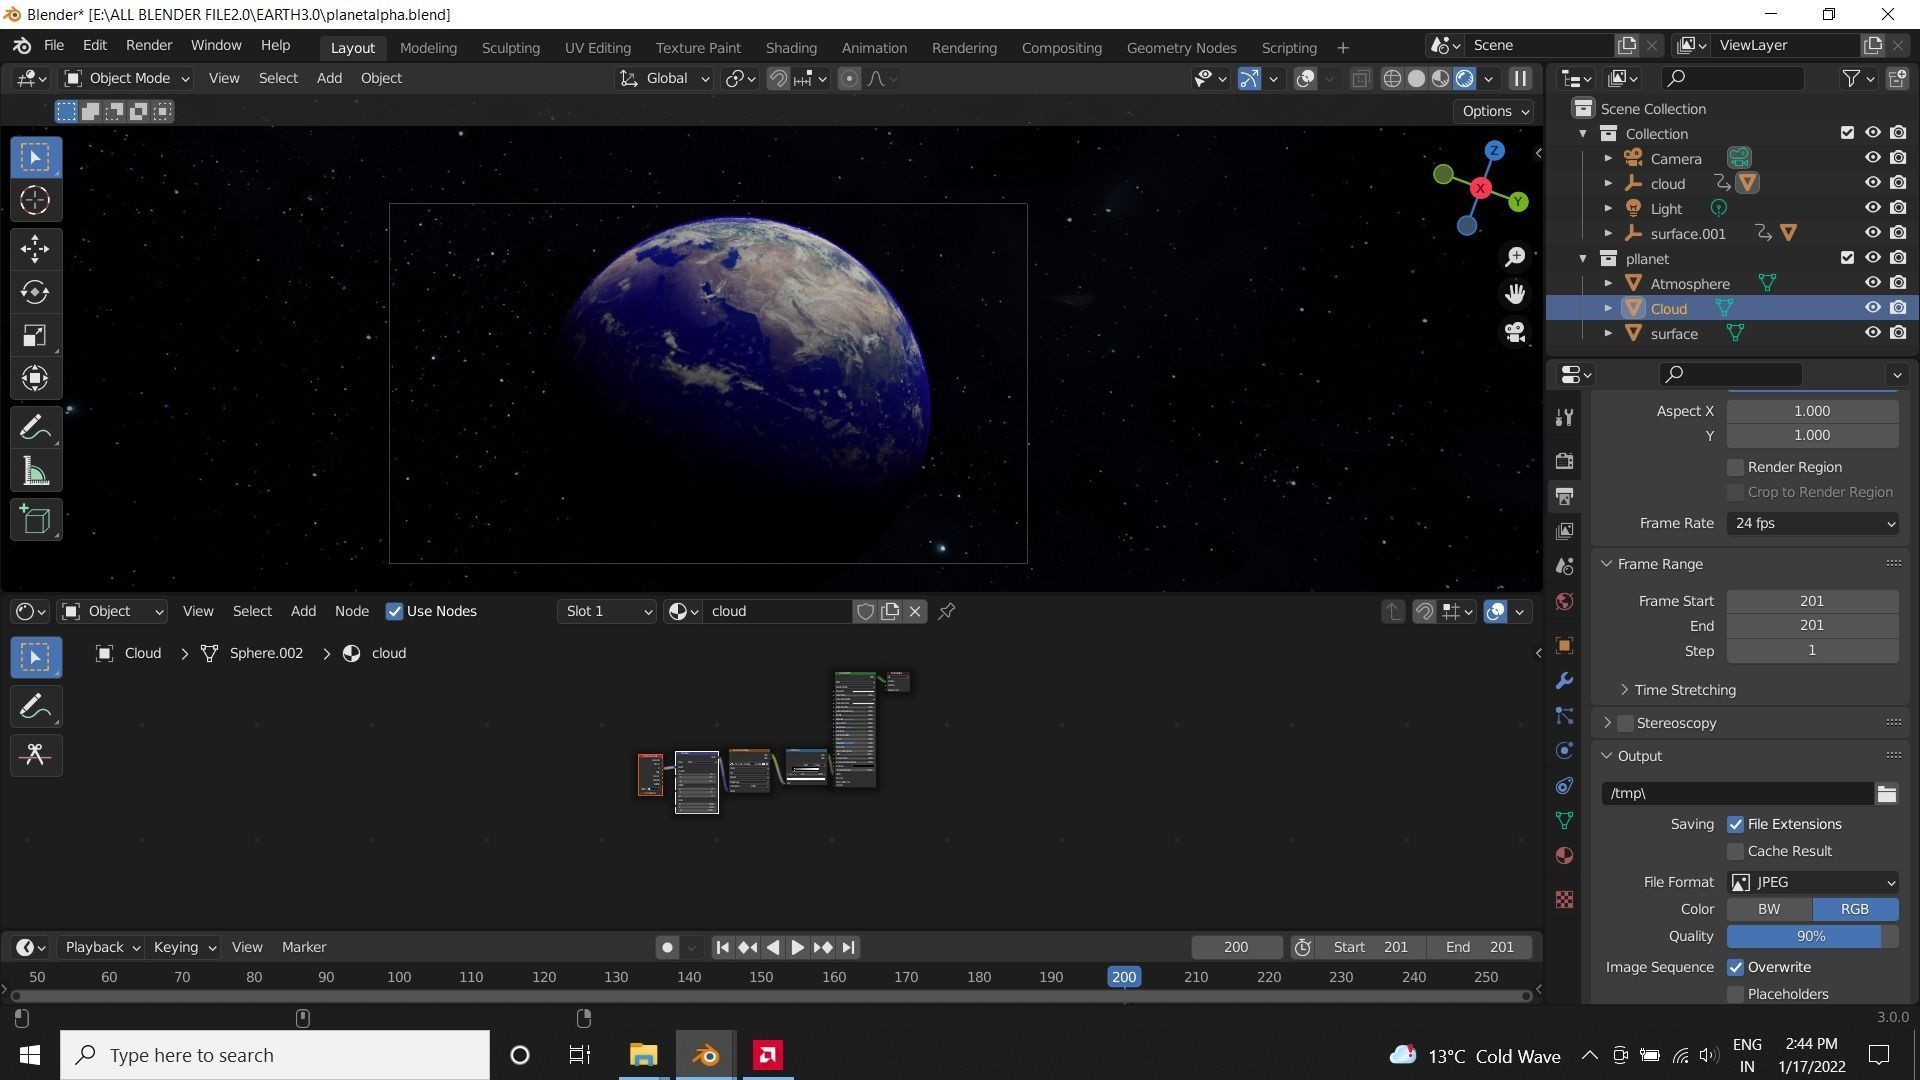
Task: Open Global transform orientation dropdown
Action: (664, 78)
